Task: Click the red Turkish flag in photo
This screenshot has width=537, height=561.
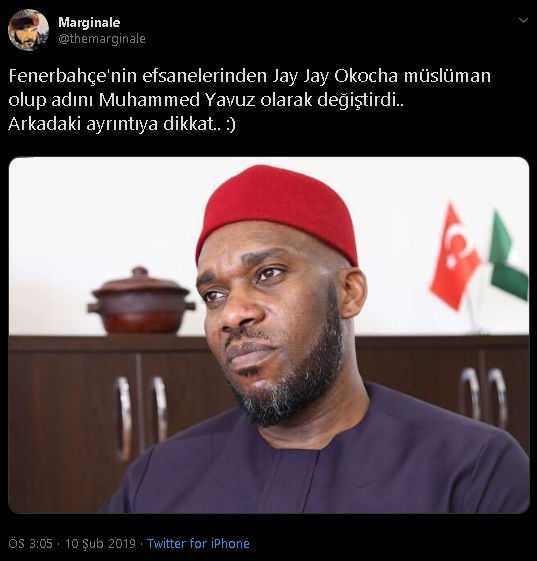Action: (454, 256)
